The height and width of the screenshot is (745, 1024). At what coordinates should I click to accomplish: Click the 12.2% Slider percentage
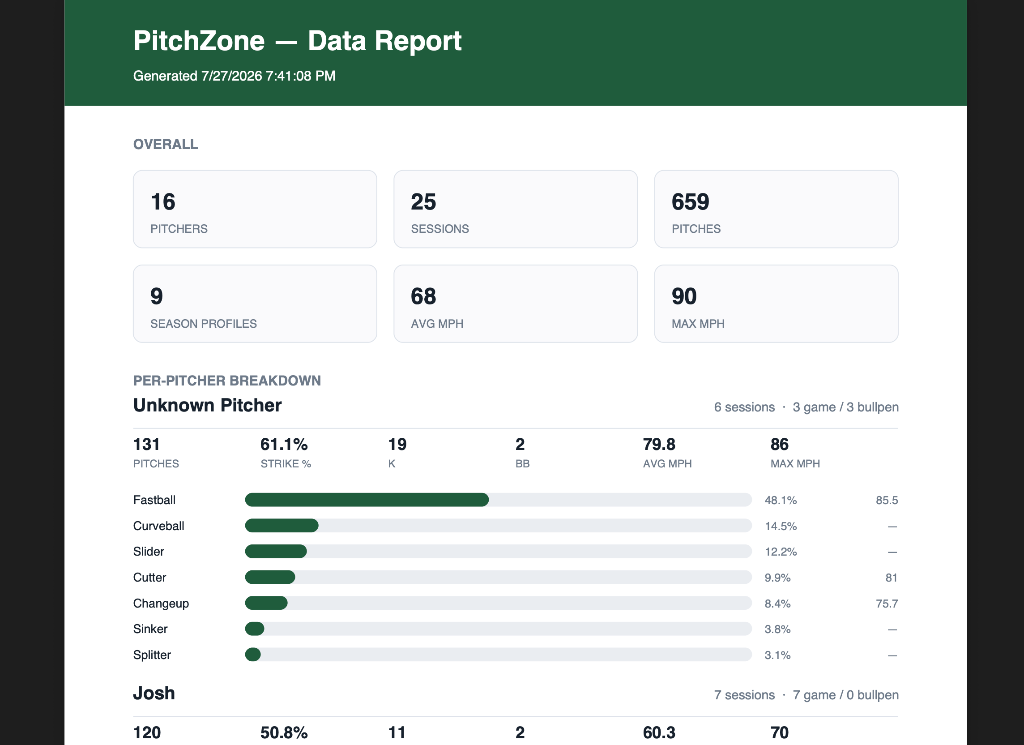pyautogui.click(x=780, y=552)
